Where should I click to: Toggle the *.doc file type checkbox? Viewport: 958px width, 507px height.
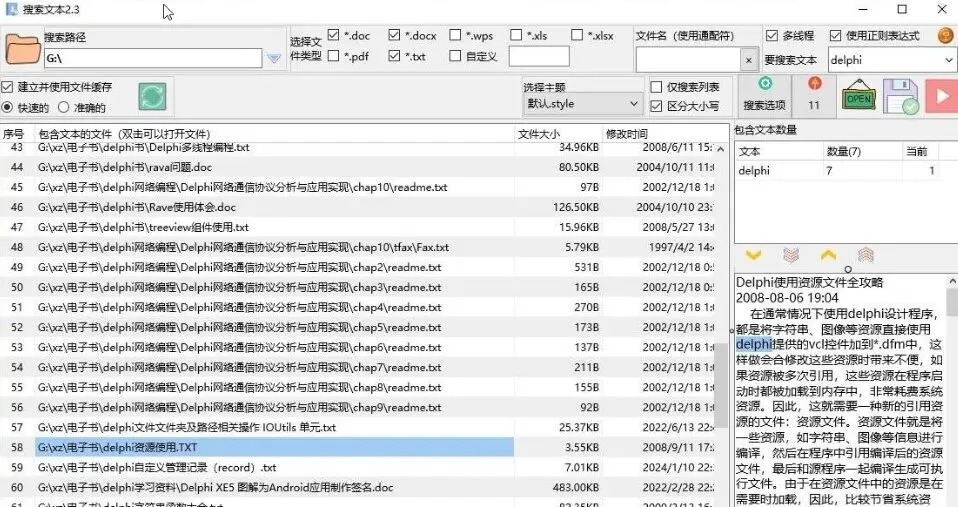pyautogui.click(x=333, y=35)
